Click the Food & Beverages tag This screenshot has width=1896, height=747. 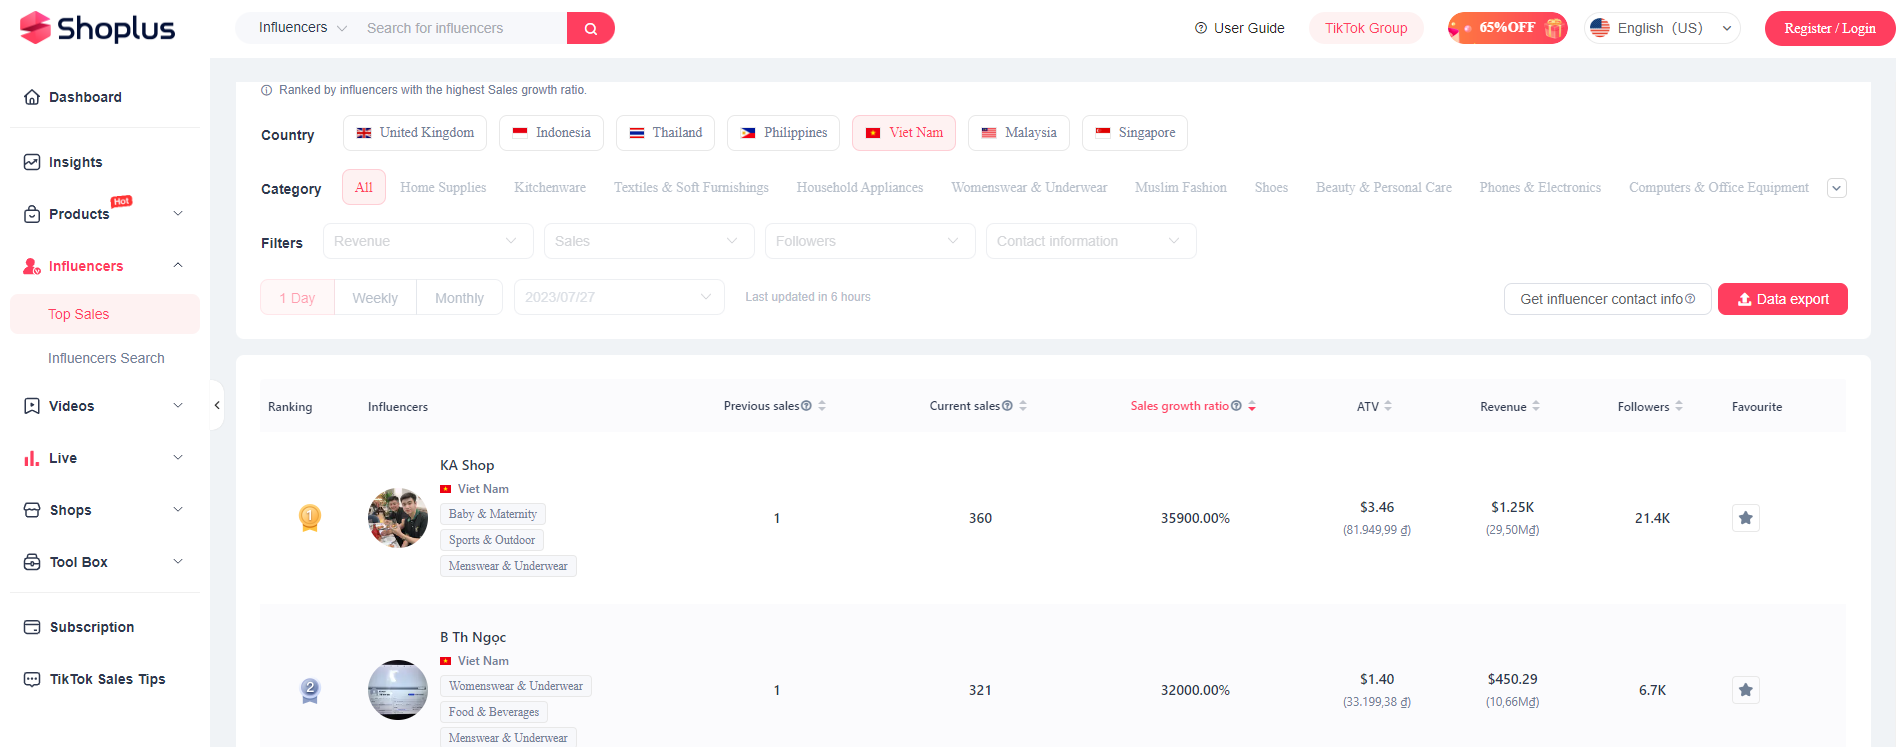tap(494, 712)
